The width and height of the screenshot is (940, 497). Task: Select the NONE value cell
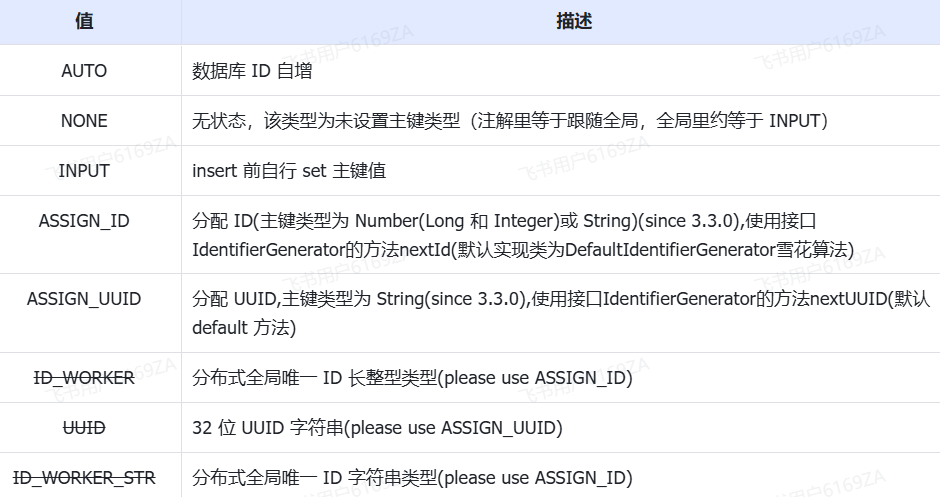click(84, 121)
